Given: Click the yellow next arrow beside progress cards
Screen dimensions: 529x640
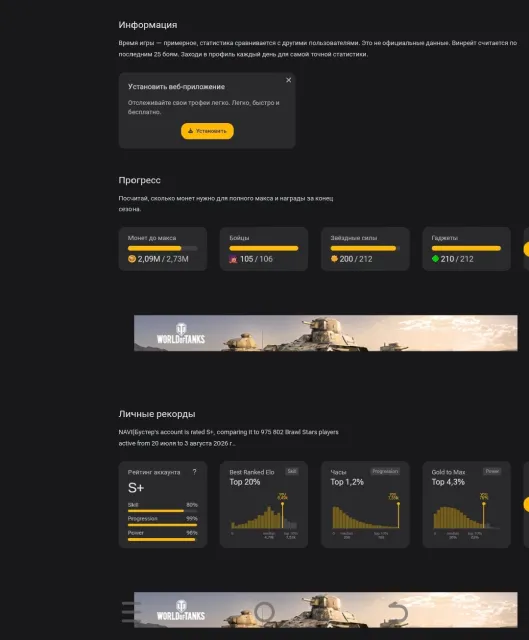Looking at the screenshot, I should [x=527, y=249].
